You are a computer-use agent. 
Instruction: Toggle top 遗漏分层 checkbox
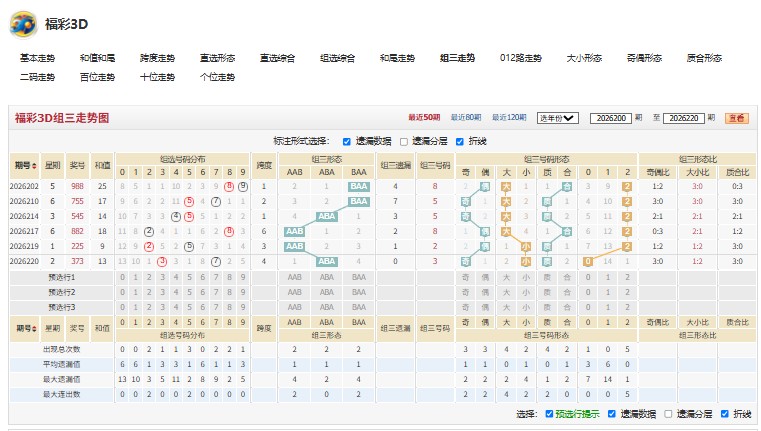click(x=404, y=142)
